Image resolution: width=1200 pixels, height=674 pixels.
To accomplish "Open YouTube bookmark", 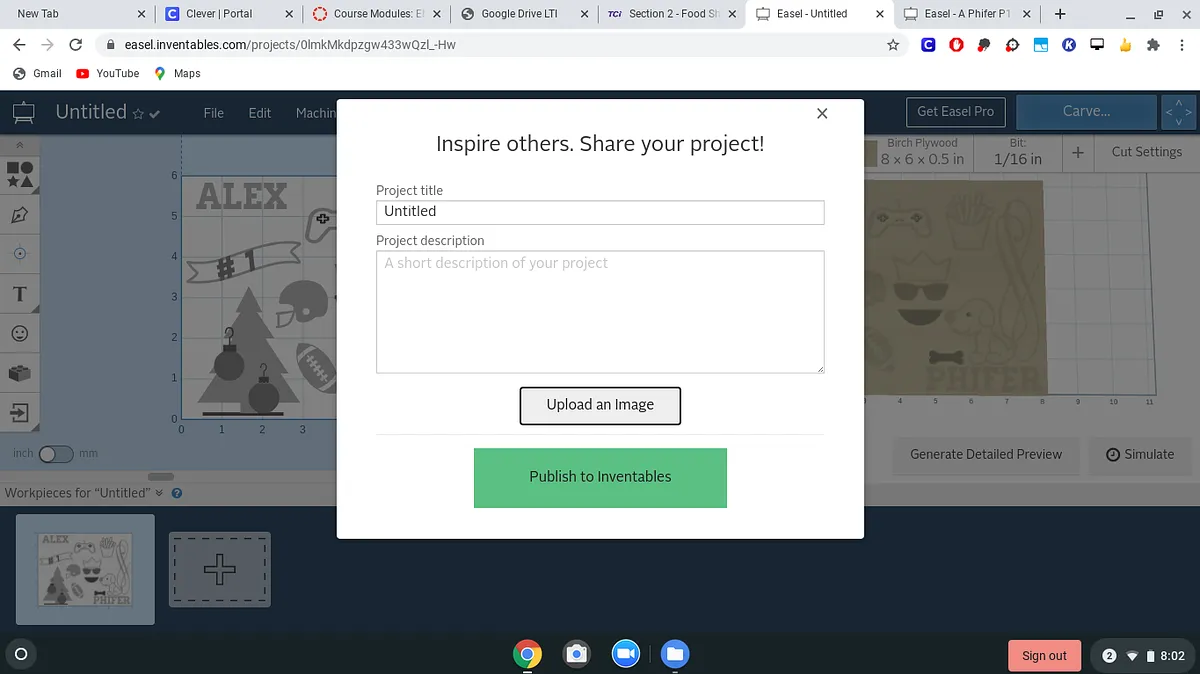I will coord(107,73).
